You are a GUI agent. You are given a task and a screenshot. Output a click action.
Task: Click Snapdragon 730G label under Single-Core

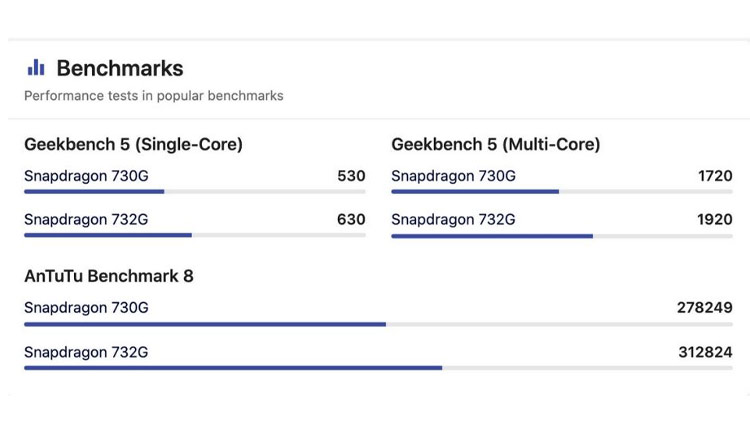coord(86,176)
